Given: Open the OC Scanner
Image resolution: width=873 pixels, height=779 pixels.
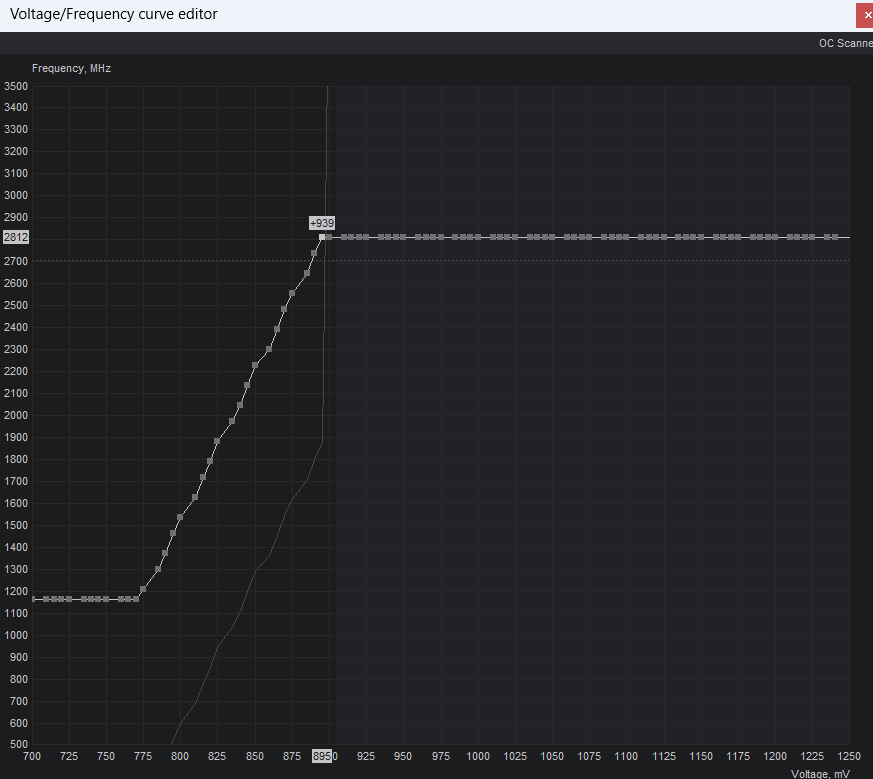Looking at the screenshot, I should pos(845,43).
